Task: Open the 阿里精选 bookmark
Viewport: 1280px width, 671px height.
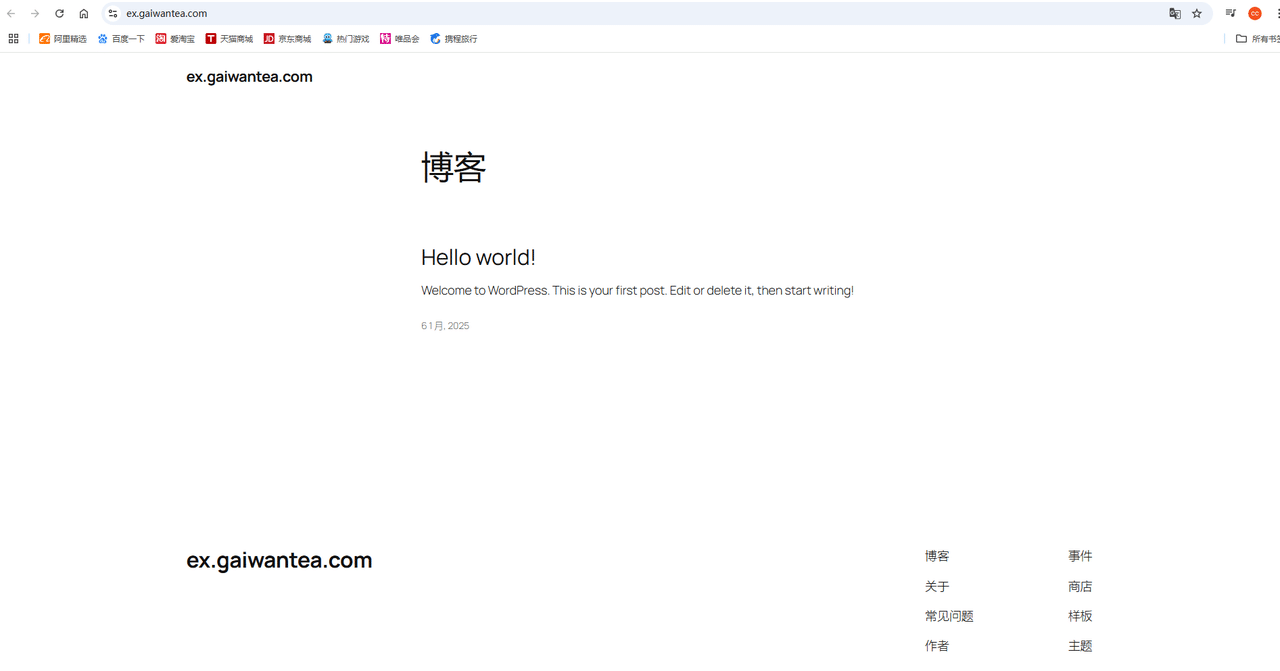Action: (63, 39)
